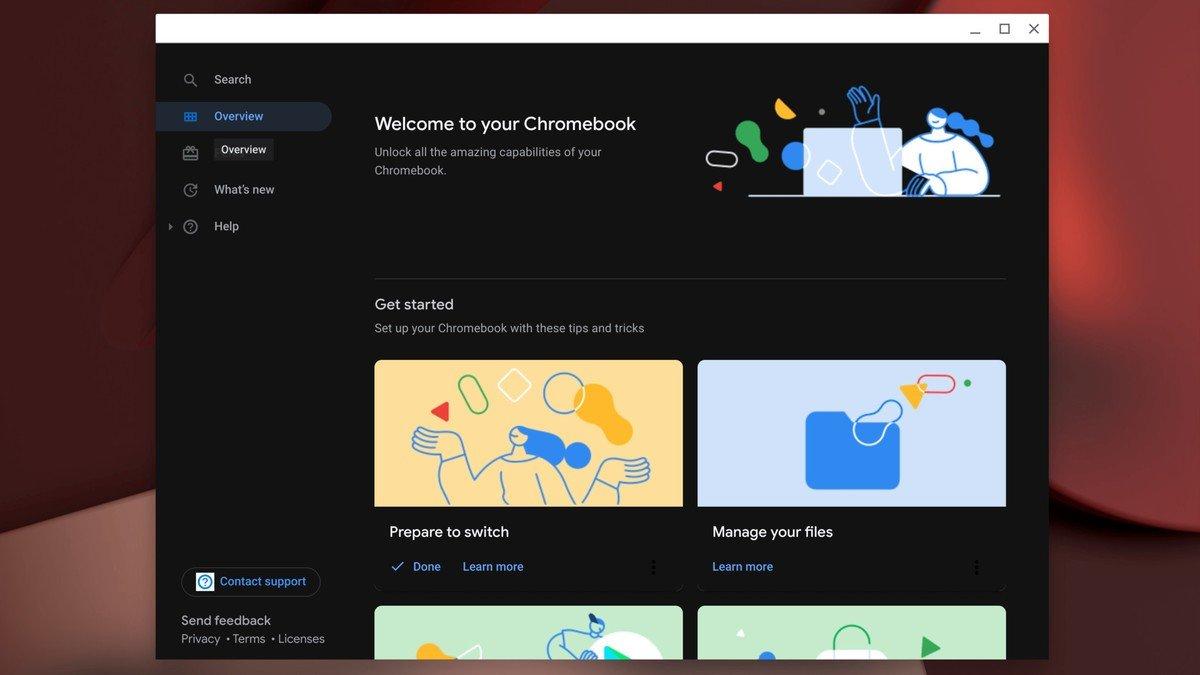Click the Overview grid icon in the sidebar
1200x675 pixels.
click(190, 116)
